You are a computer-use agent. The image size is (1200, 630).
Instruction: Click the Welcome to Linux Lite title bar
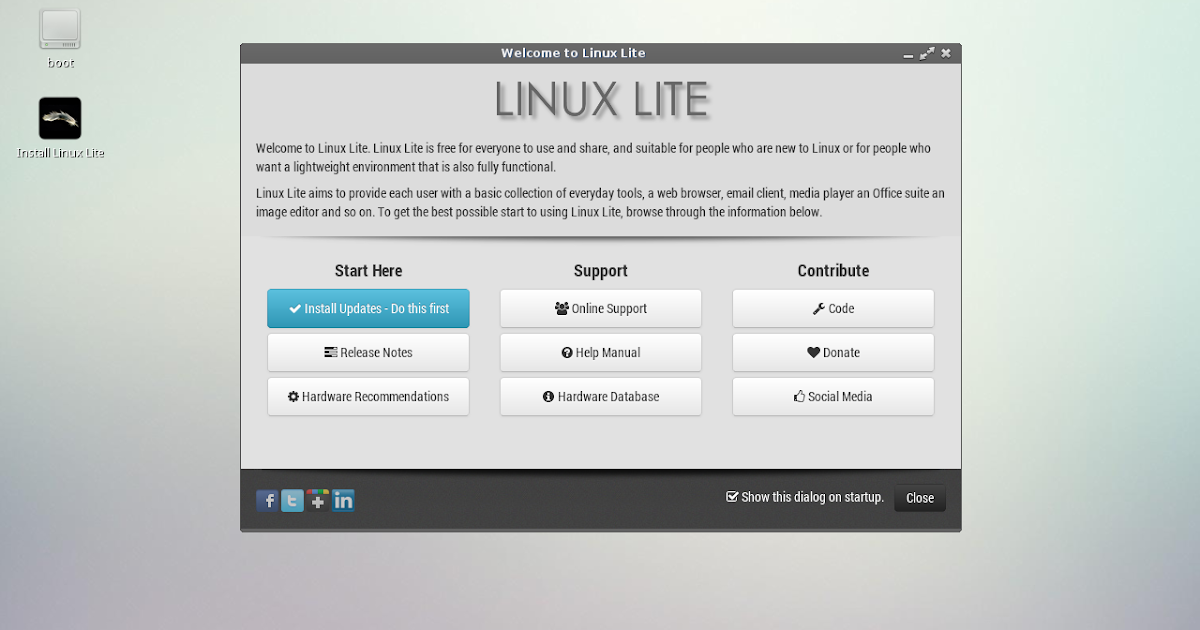coord(573,52)
